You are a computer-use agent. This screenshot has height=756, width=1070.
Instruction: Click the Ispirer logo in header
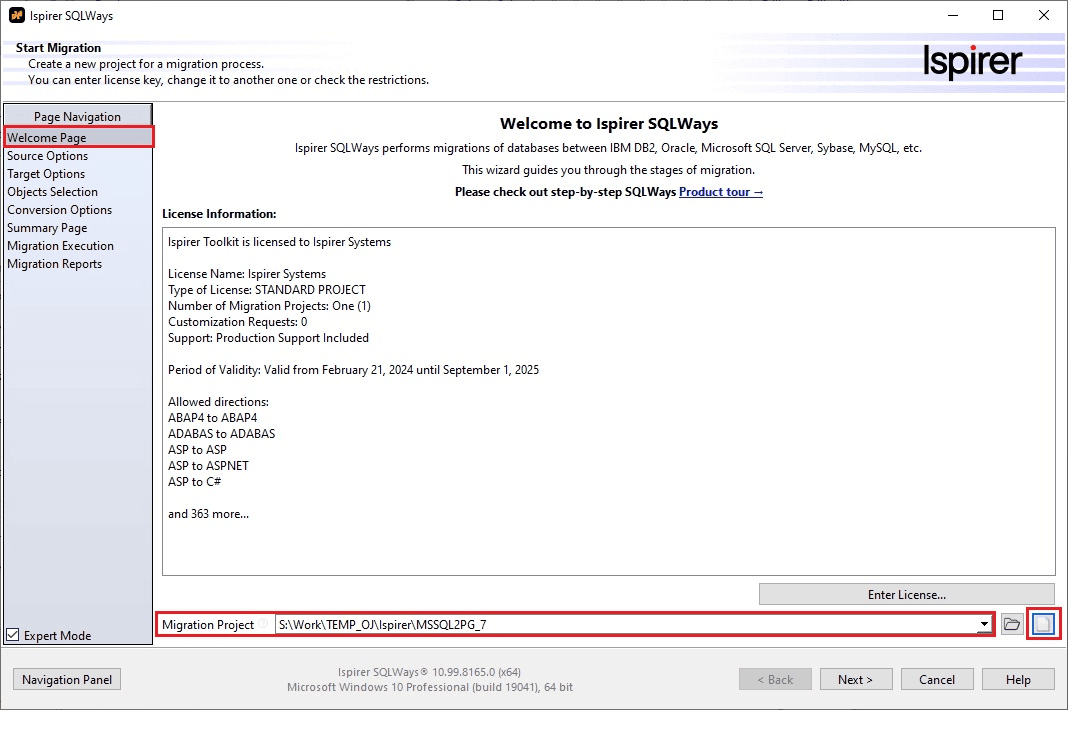point(972,62)
